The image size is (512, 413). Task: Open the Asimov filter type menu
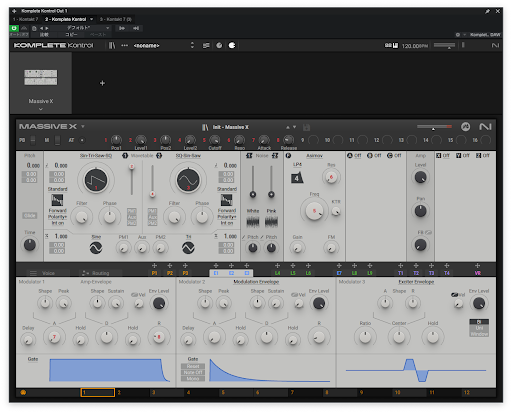point(314,156)
